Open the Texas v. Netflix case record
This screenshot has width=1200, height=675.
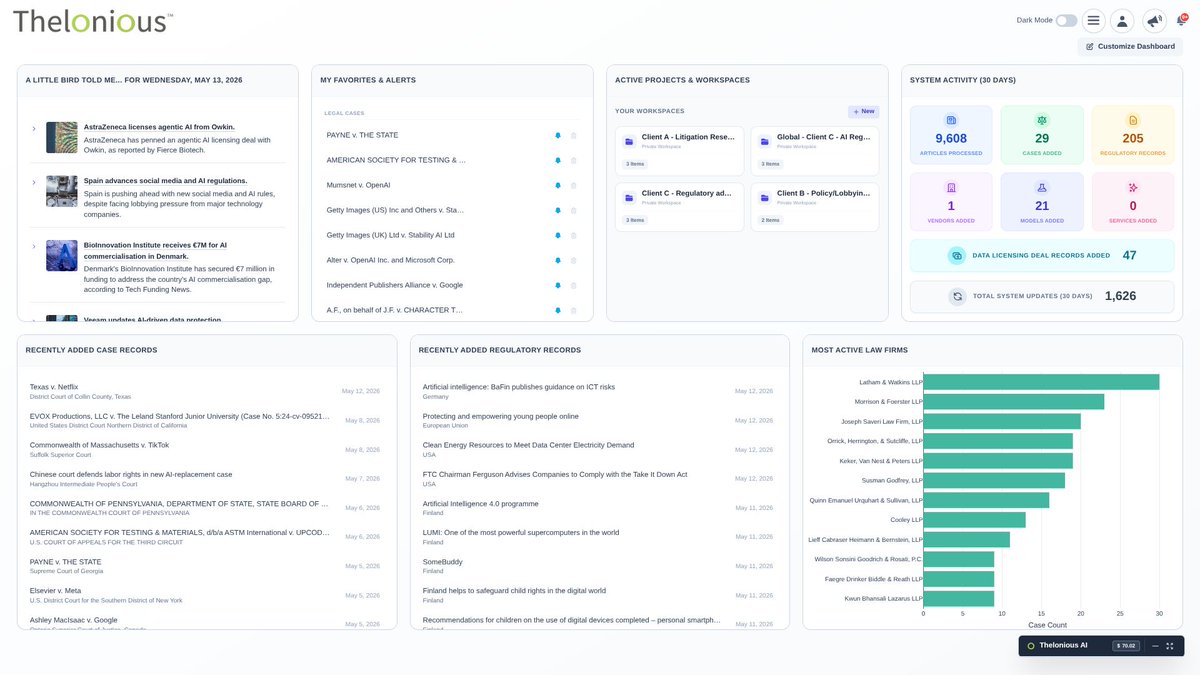[54, 387]
